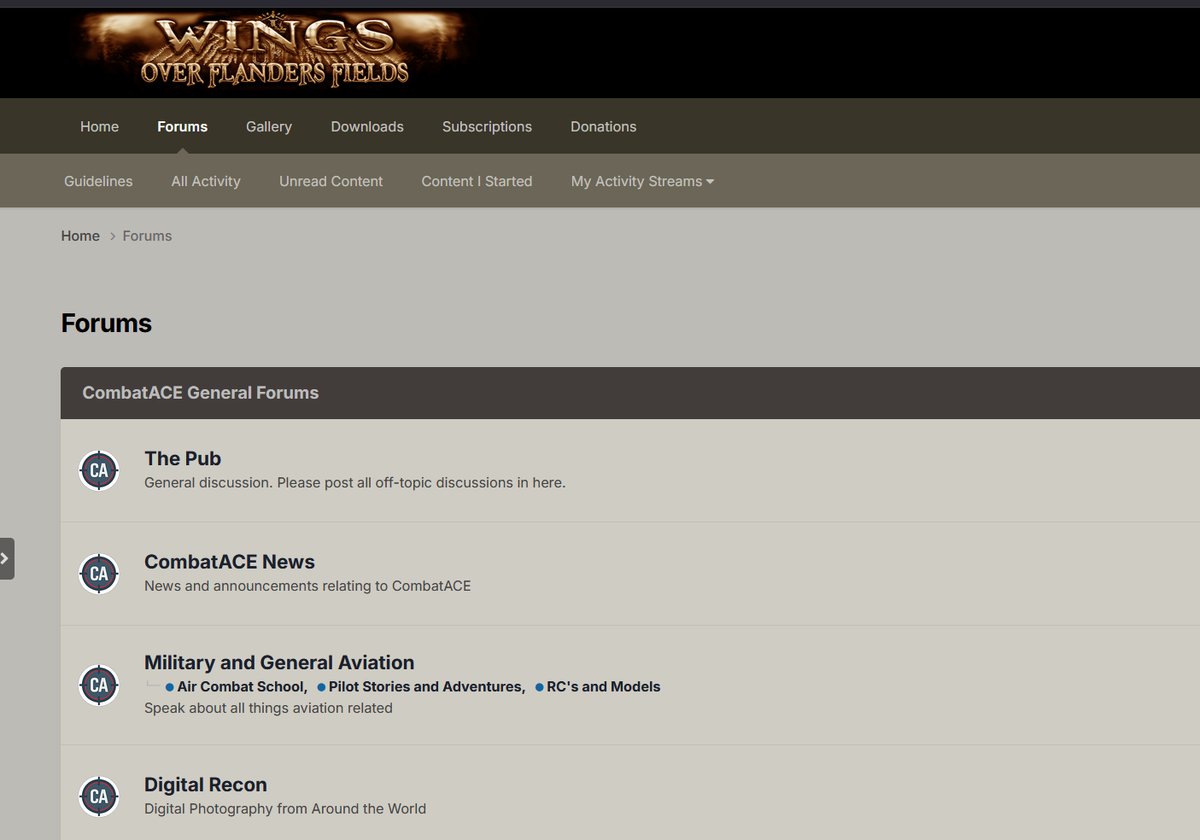Click the Home breadcrumb link
Image resolution: width=1200 pixels, height=840 pixels.
[80, 236]
